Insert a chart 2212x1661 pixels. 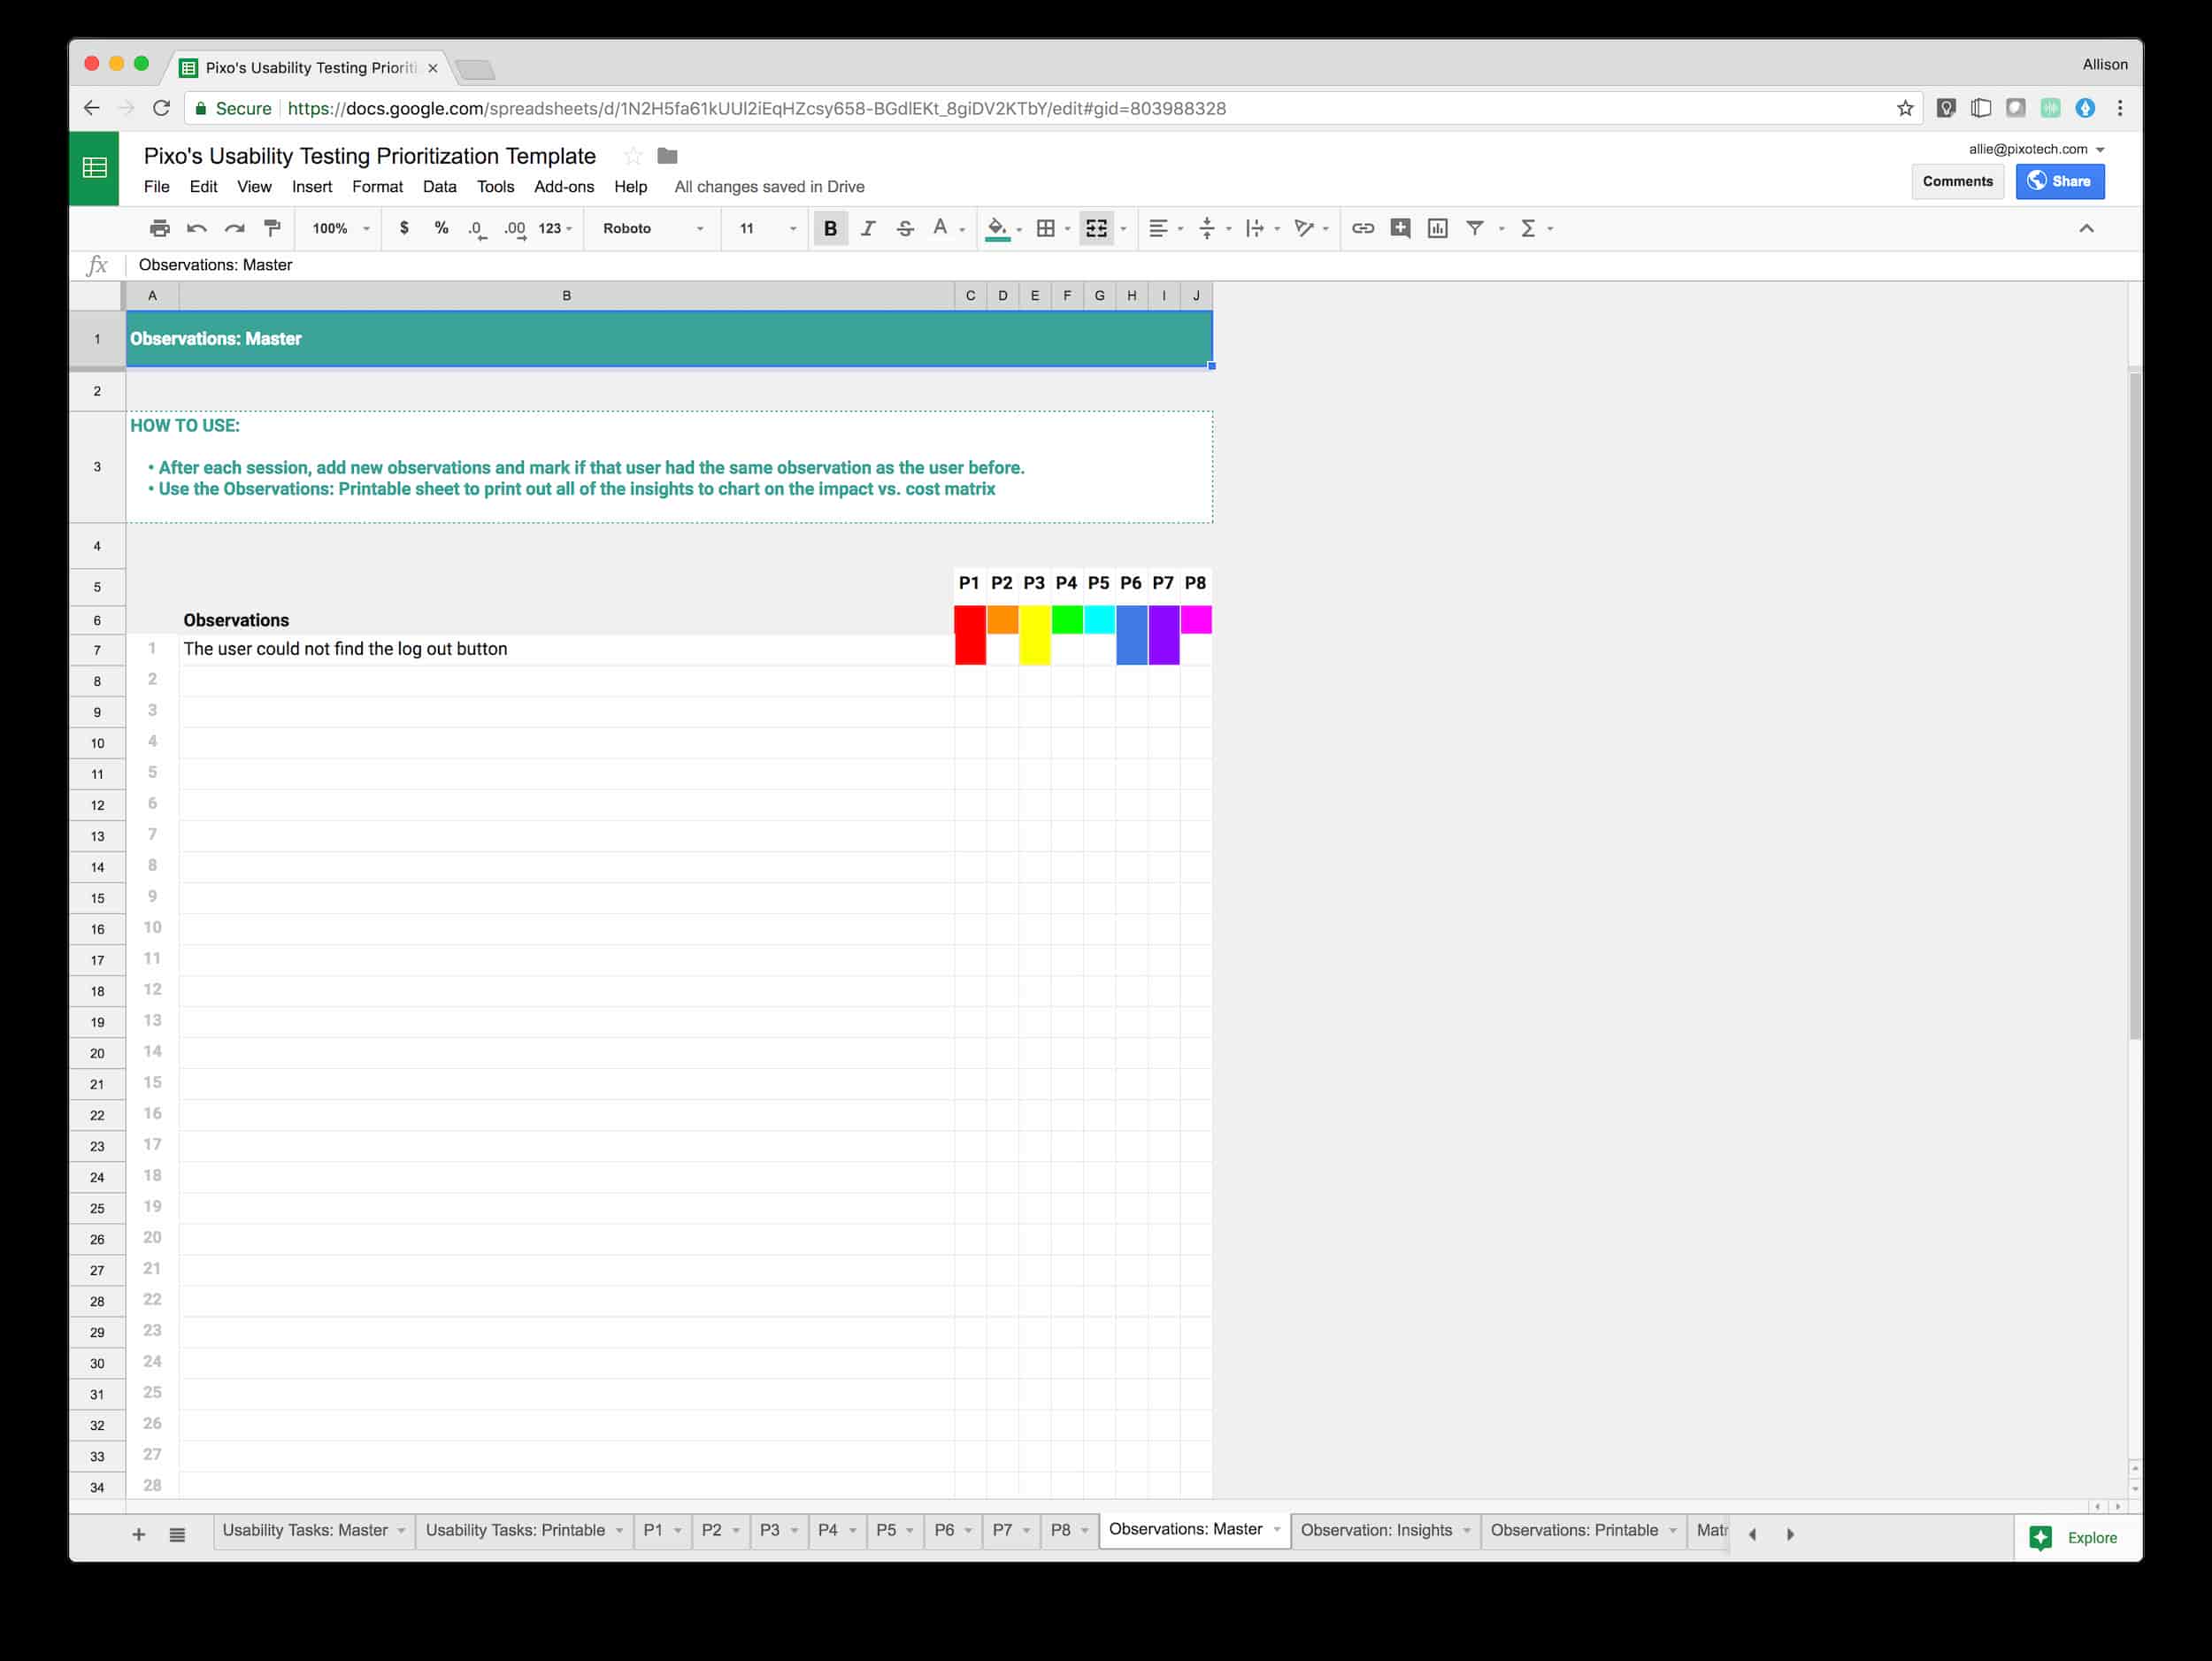tap(1437, 228)
